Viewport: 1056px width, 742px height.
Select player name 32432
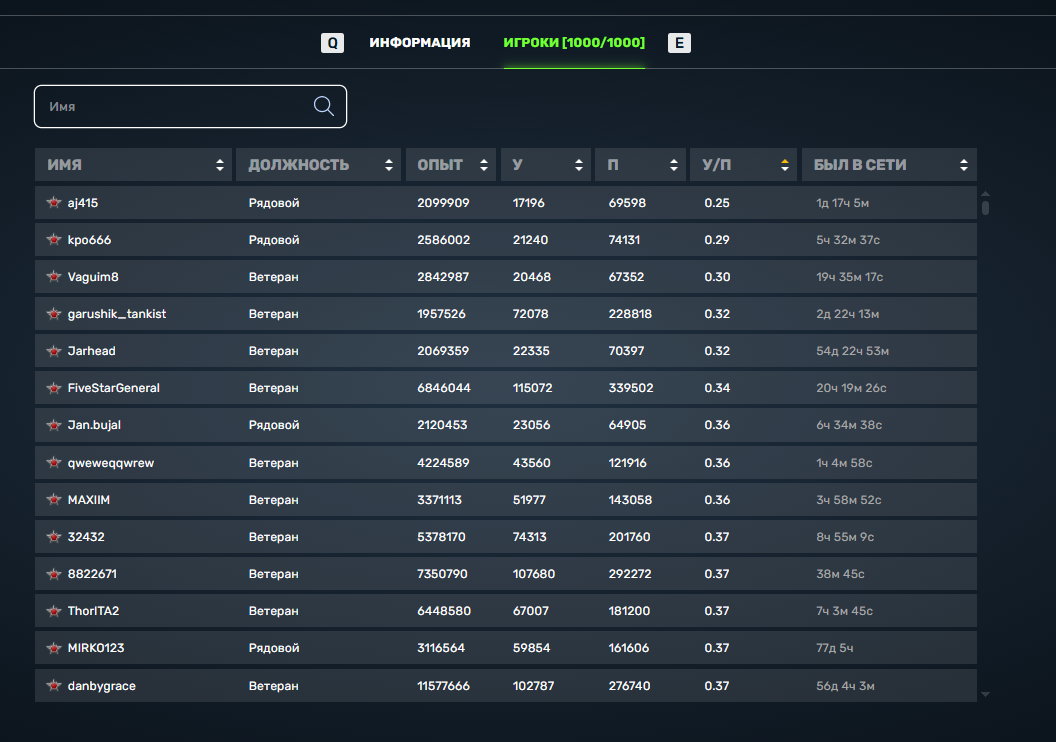(86, 537)
